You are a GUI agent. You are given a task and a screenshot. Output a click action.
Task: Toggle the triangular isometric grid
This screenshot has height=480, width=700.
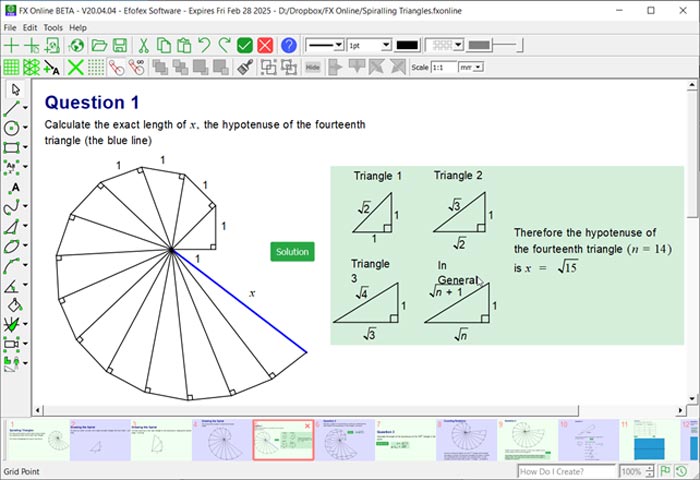coord(31,67)
